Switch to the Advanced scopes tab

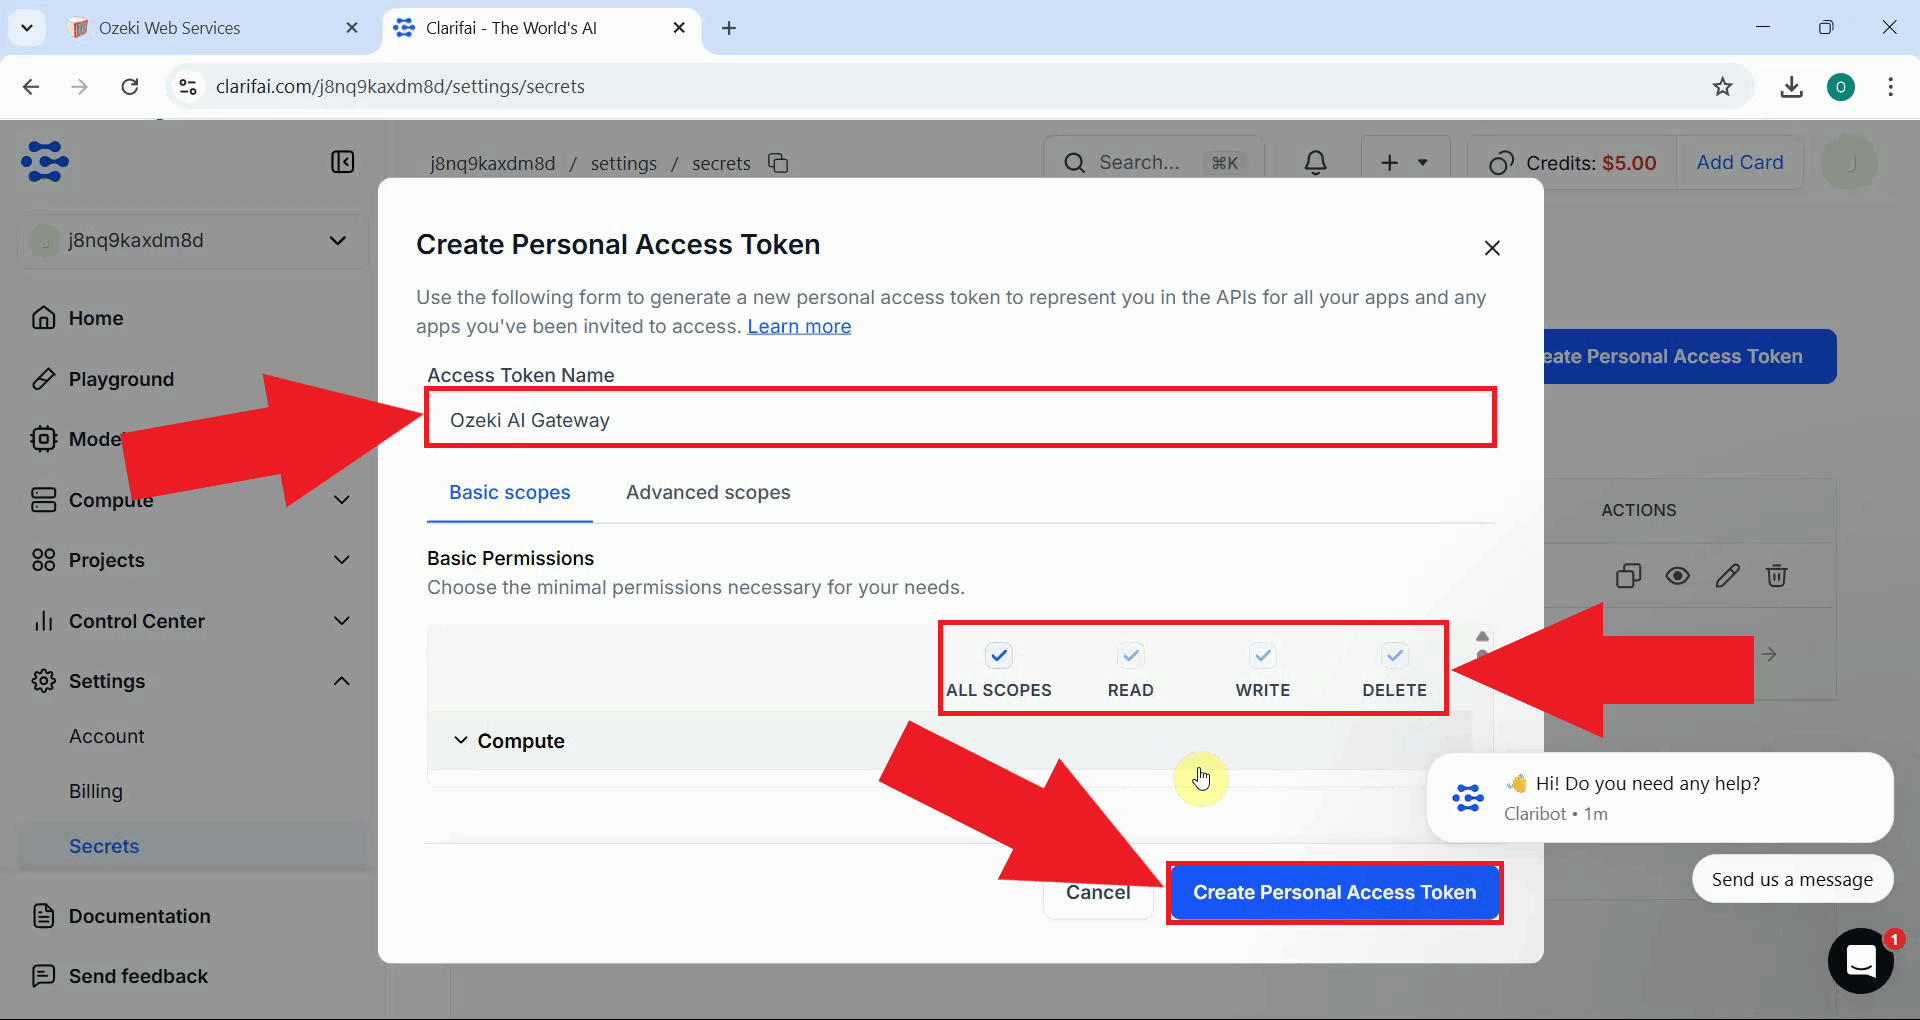707,492
